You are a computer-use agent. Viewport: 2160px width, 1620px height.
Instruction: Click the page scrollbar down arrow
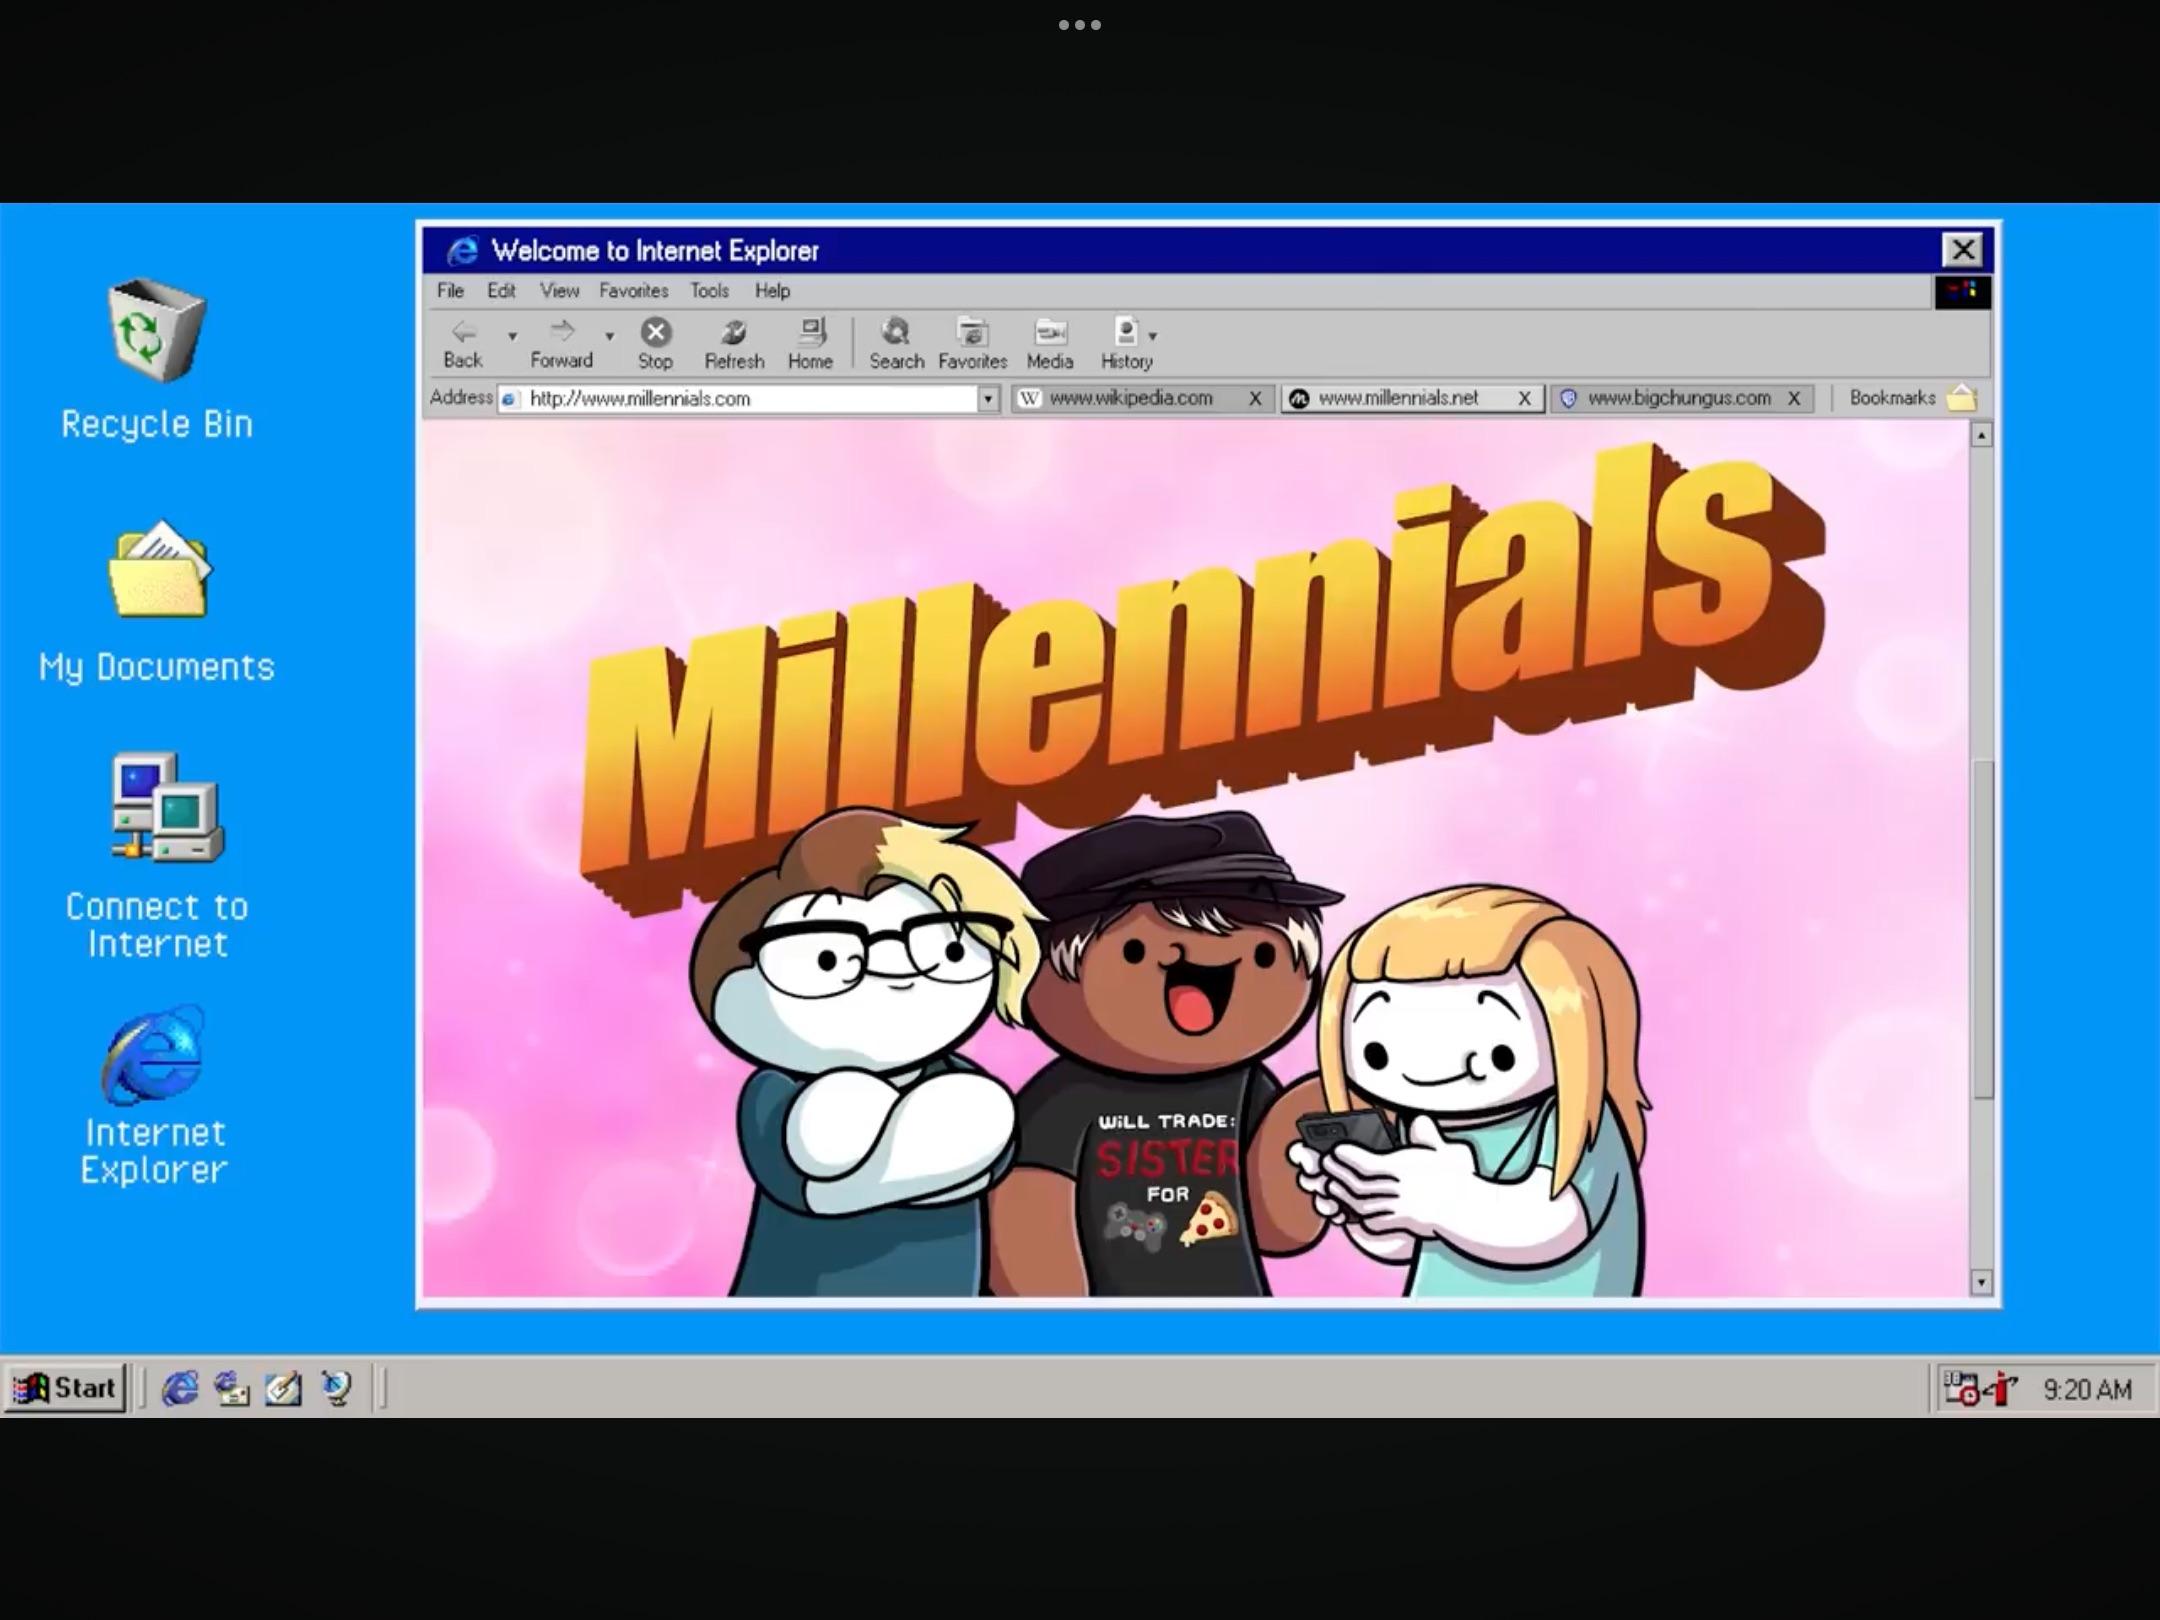click(1981, 1282)
